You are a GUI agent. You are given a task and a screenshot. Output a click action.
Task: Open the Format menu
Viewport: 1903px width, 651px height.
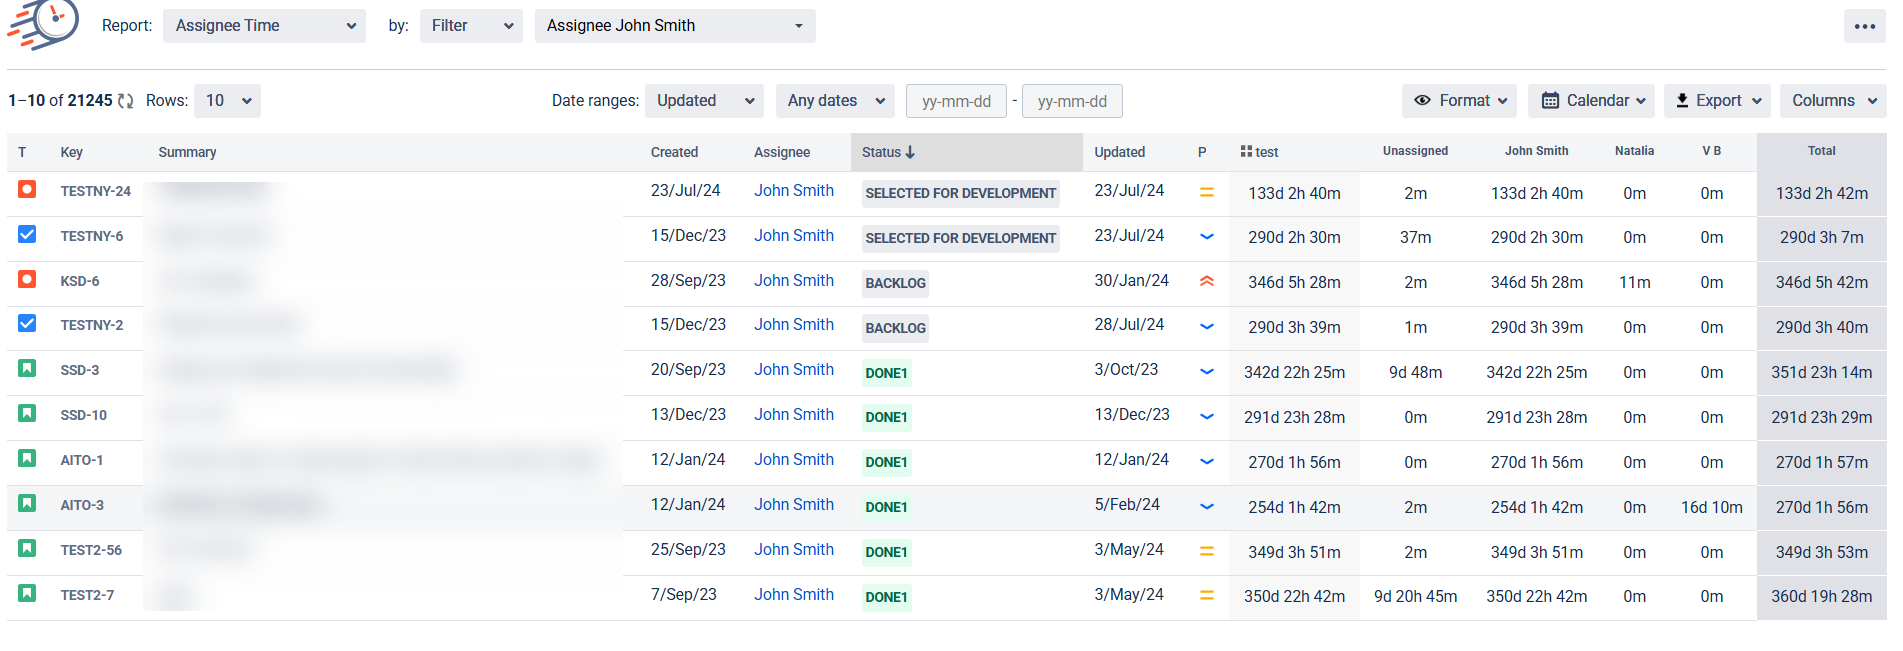[x=1458, y=101]
